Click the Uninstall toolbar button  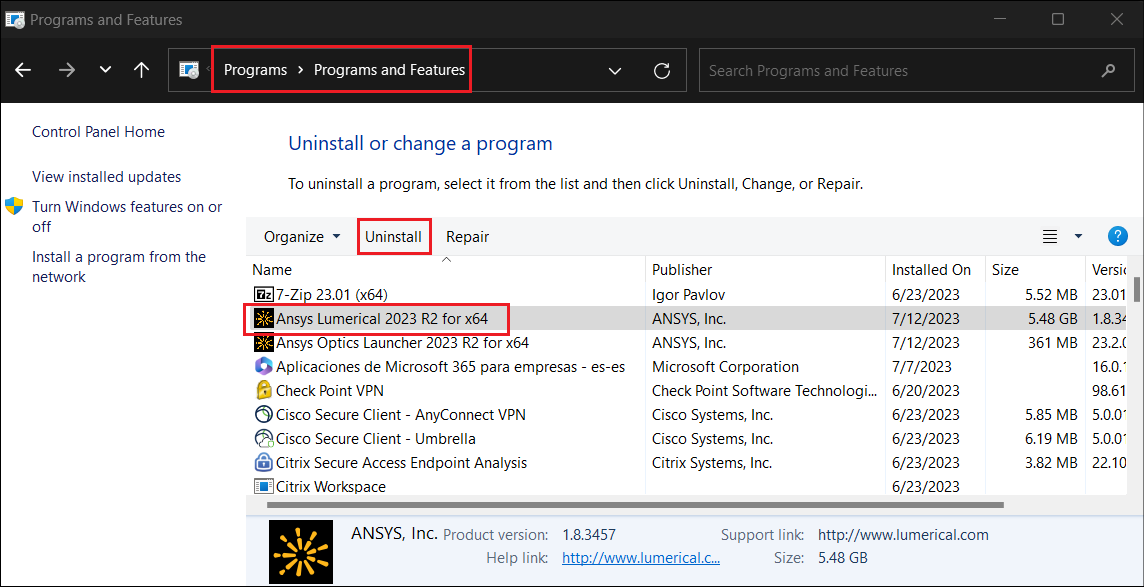pyautogui.click(x=393, y=237)
